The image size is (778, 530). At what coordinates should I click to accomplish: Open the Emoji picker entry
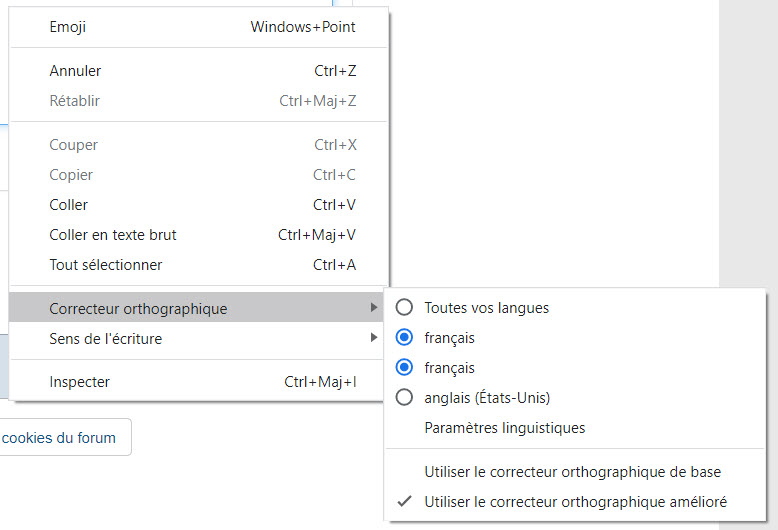point(68,27)
